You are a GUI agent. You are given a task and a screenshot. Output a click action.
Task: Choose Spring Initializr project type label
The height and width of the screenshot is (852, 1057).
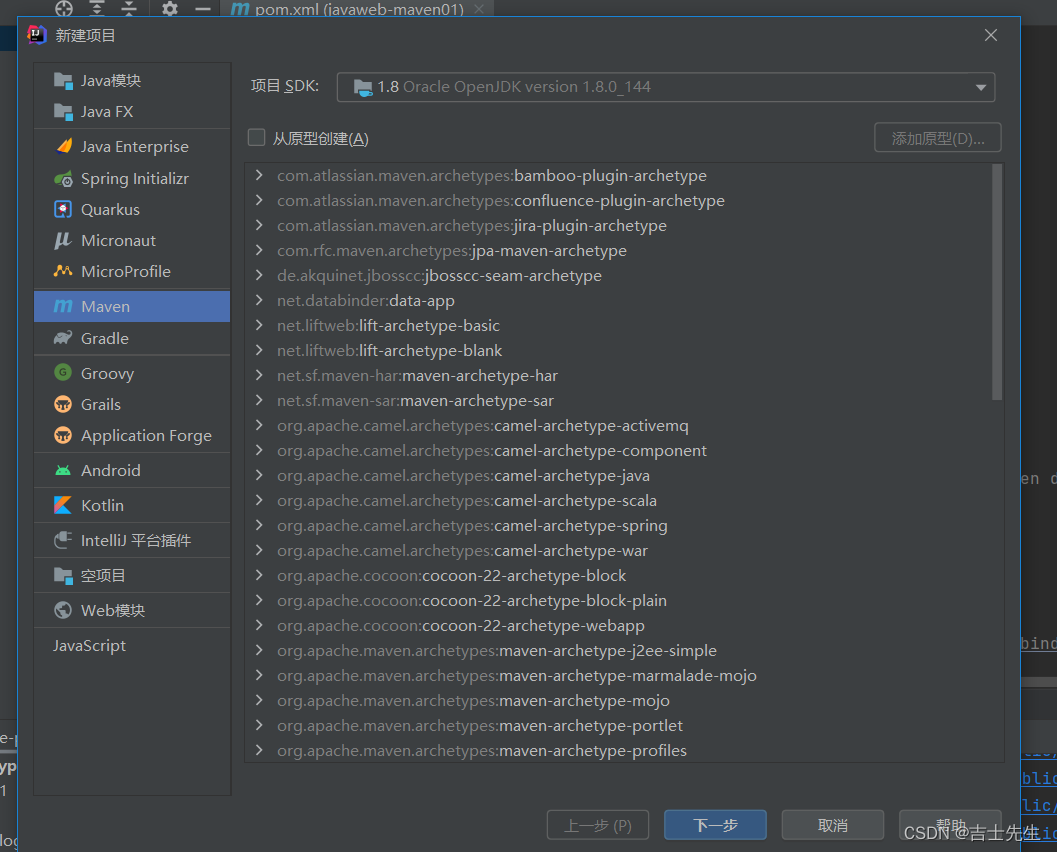[x=135, y=179]
